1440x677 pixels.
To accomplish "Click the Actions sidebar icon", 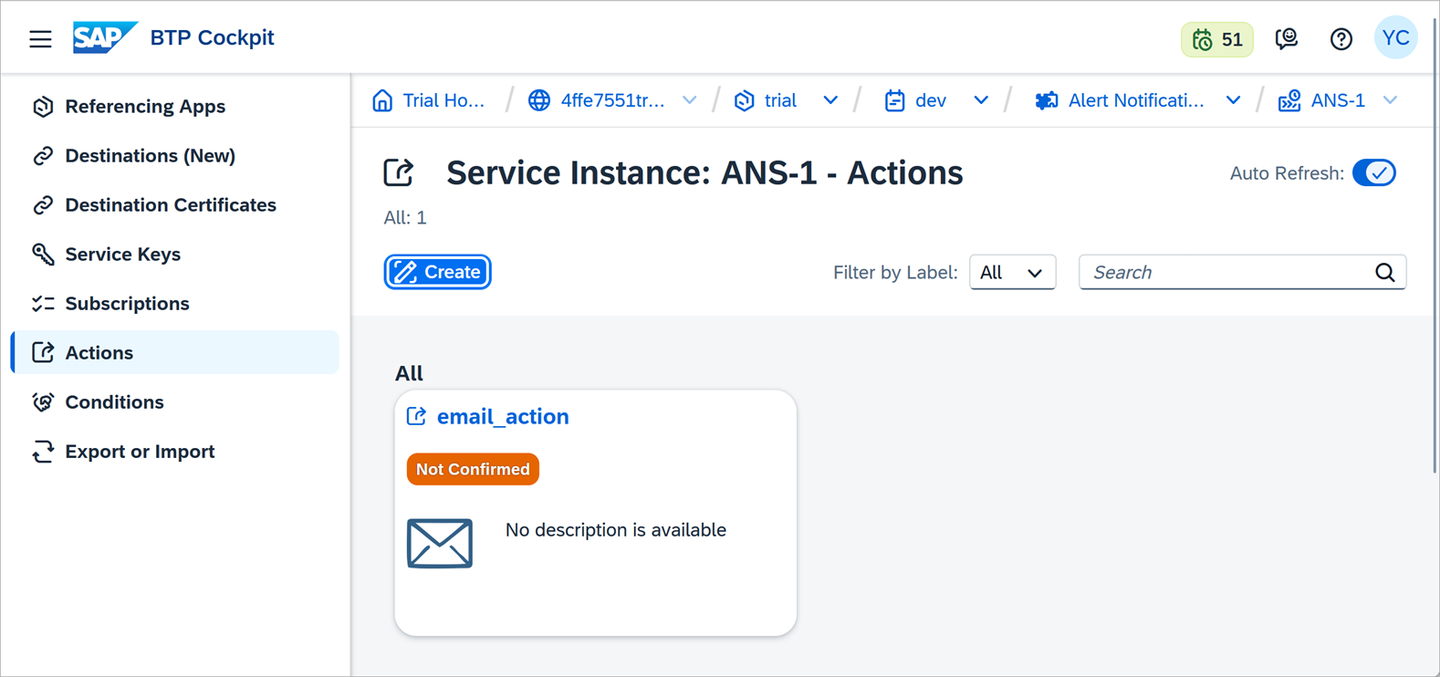I will tap(42, 353).
